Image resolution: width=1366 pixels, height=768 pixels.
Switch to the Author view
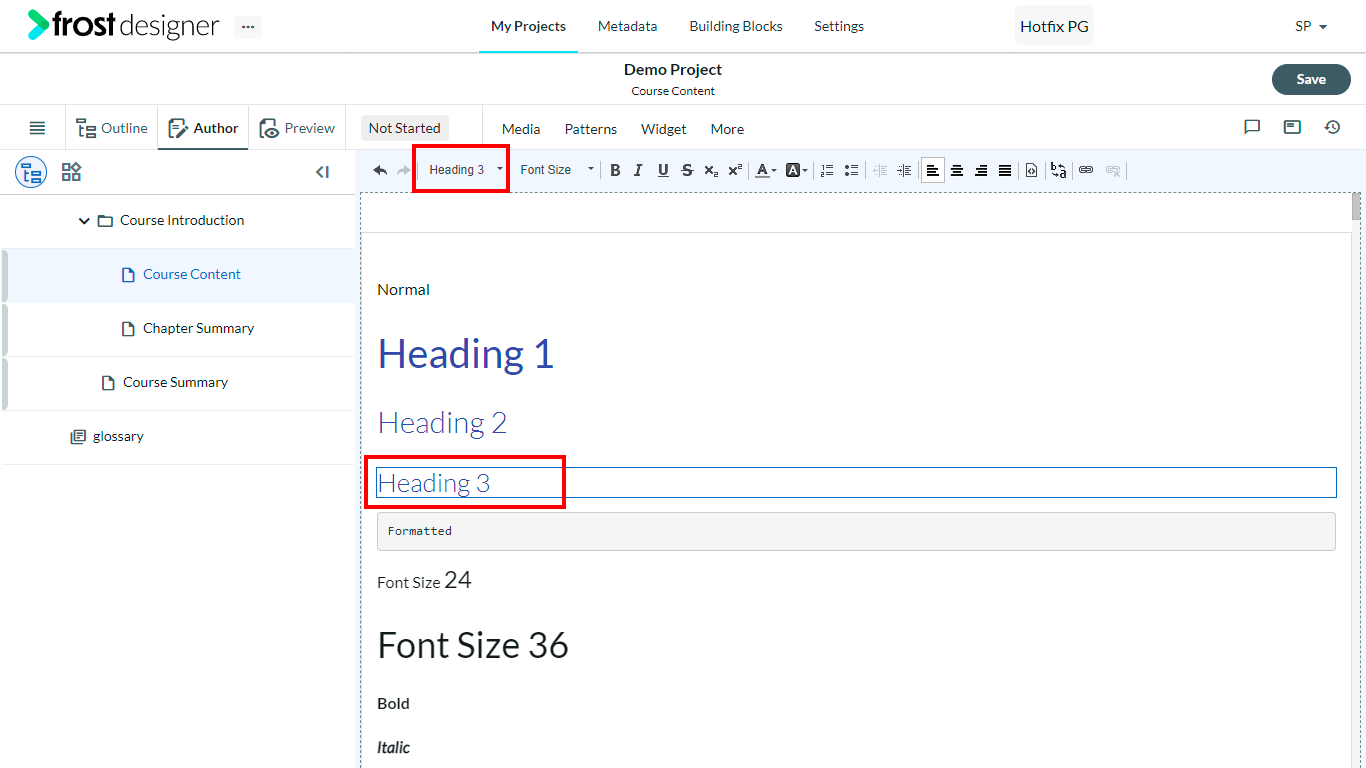[203, 128]
